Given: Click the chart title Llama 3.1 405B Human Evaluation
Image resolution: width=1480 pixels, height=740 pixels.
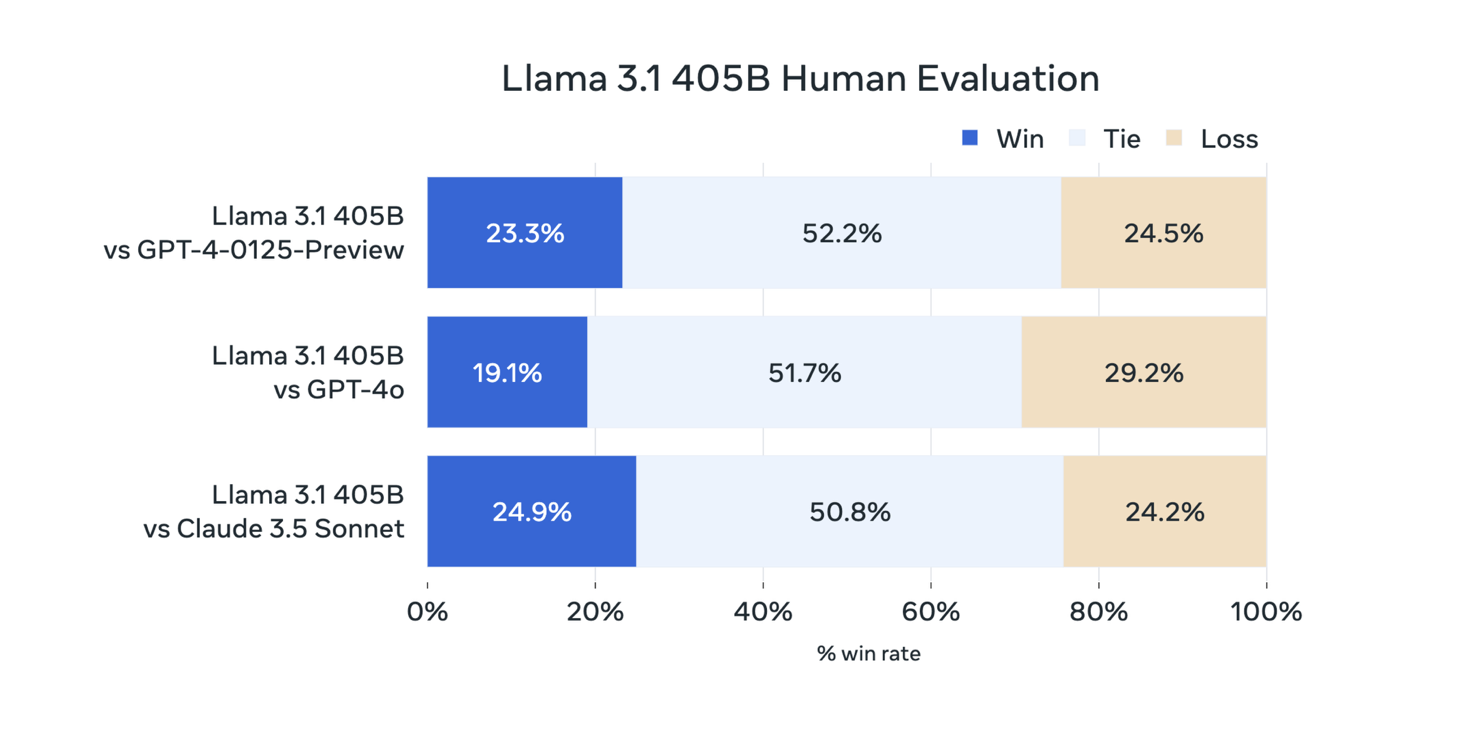Looking at the screenshot, I should coord(801,79).
